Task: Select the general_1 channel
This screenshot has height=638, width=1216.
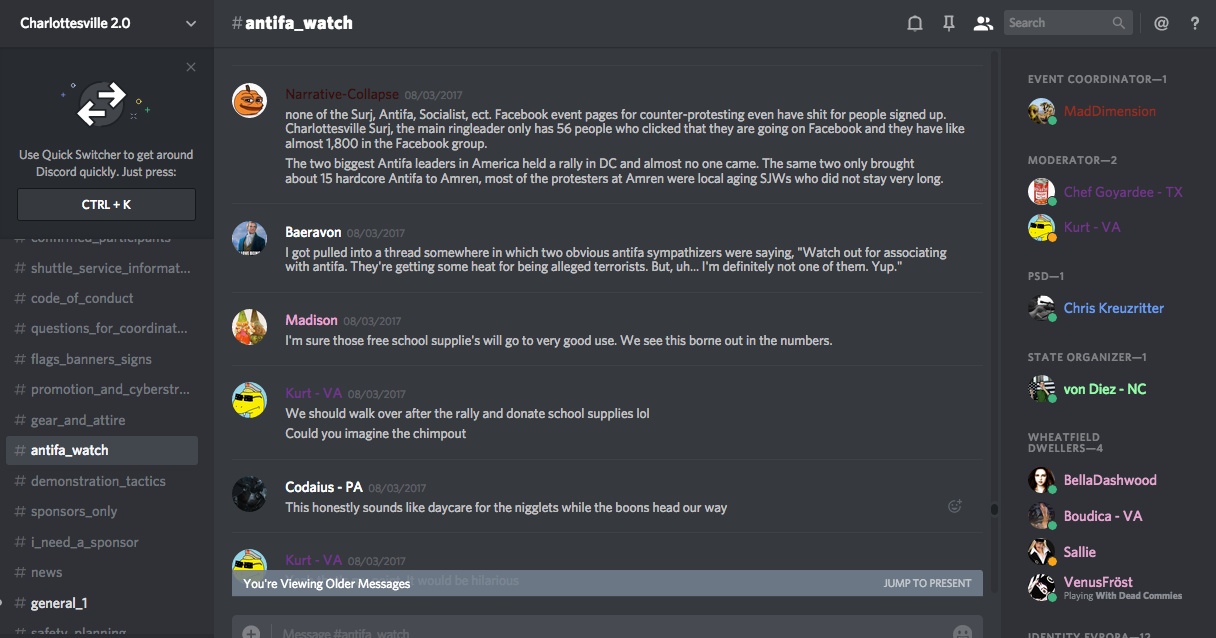Action: [x=59, y=603]
